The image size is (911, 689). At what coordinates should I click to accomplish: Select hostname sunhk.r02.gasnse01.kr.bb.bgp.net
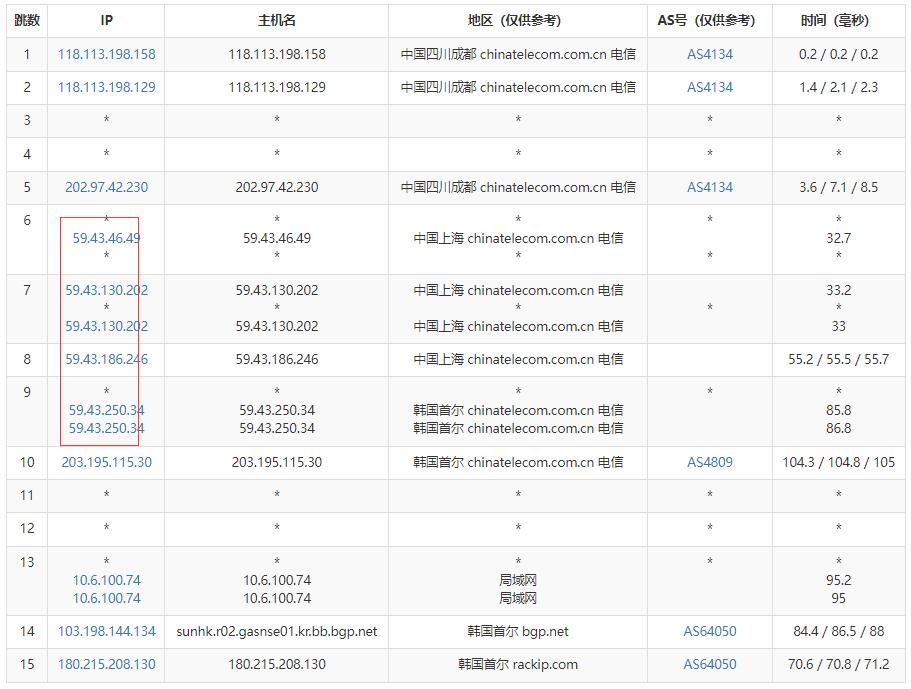coord(277,631)
